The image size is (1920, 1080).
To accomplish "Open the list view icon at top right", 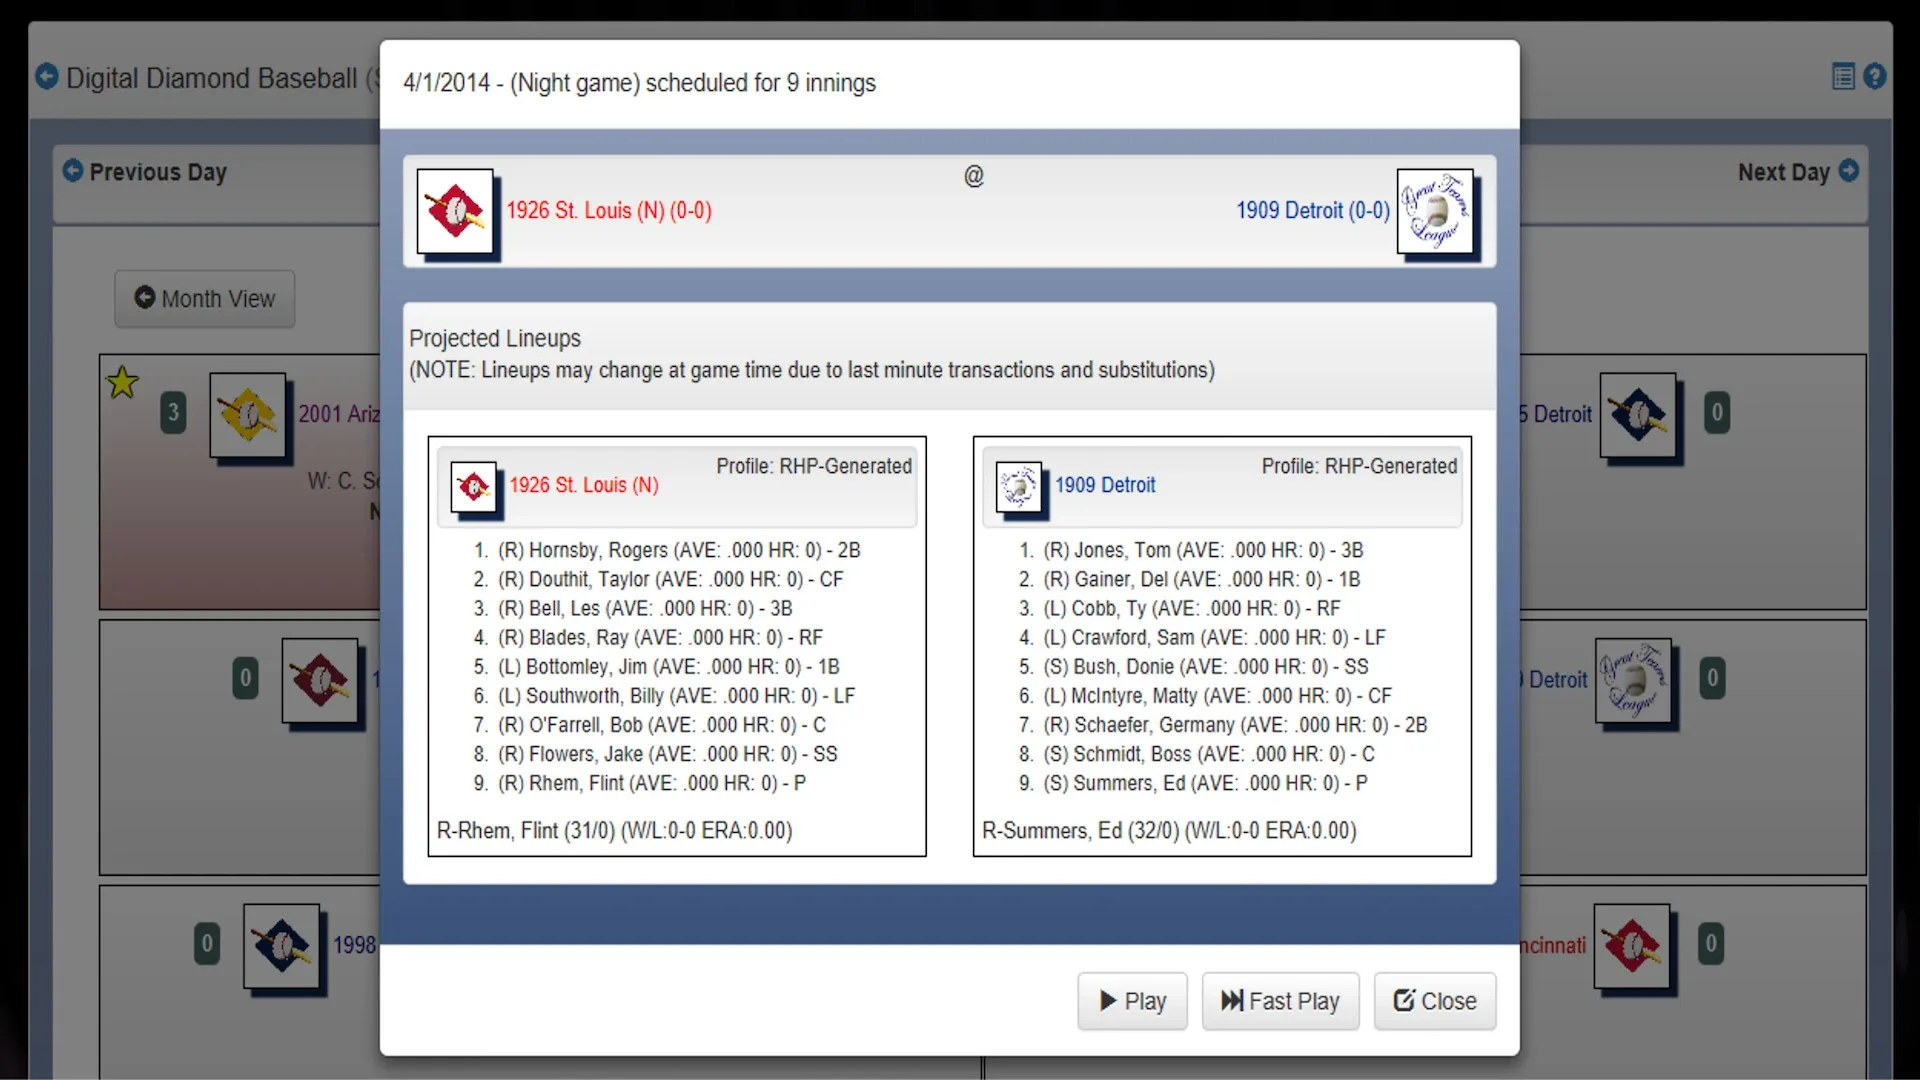I will tap(1843, 76).
